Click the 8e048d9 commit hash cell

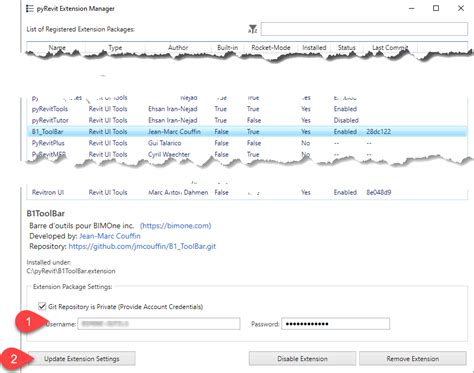click(379, 192)
